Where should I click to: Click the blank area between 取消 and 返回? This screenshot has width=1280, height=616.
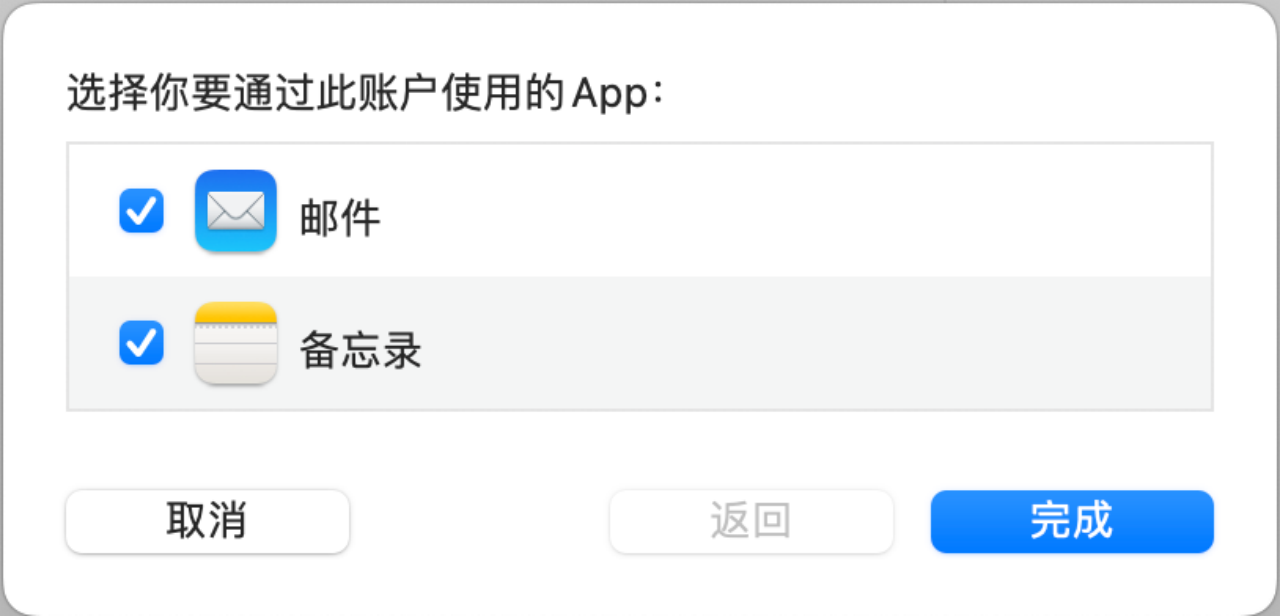[480, 521]
